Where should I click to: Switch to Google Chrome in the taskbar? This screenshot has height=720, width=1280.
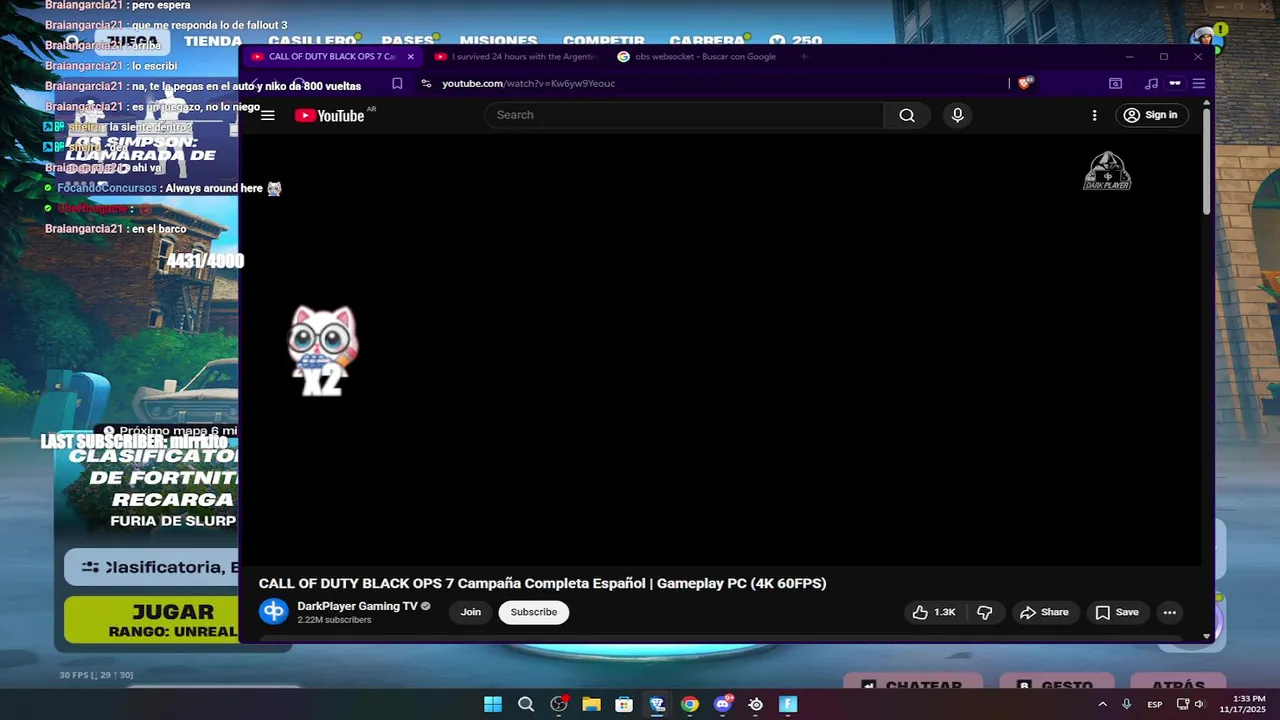point(690,704)
